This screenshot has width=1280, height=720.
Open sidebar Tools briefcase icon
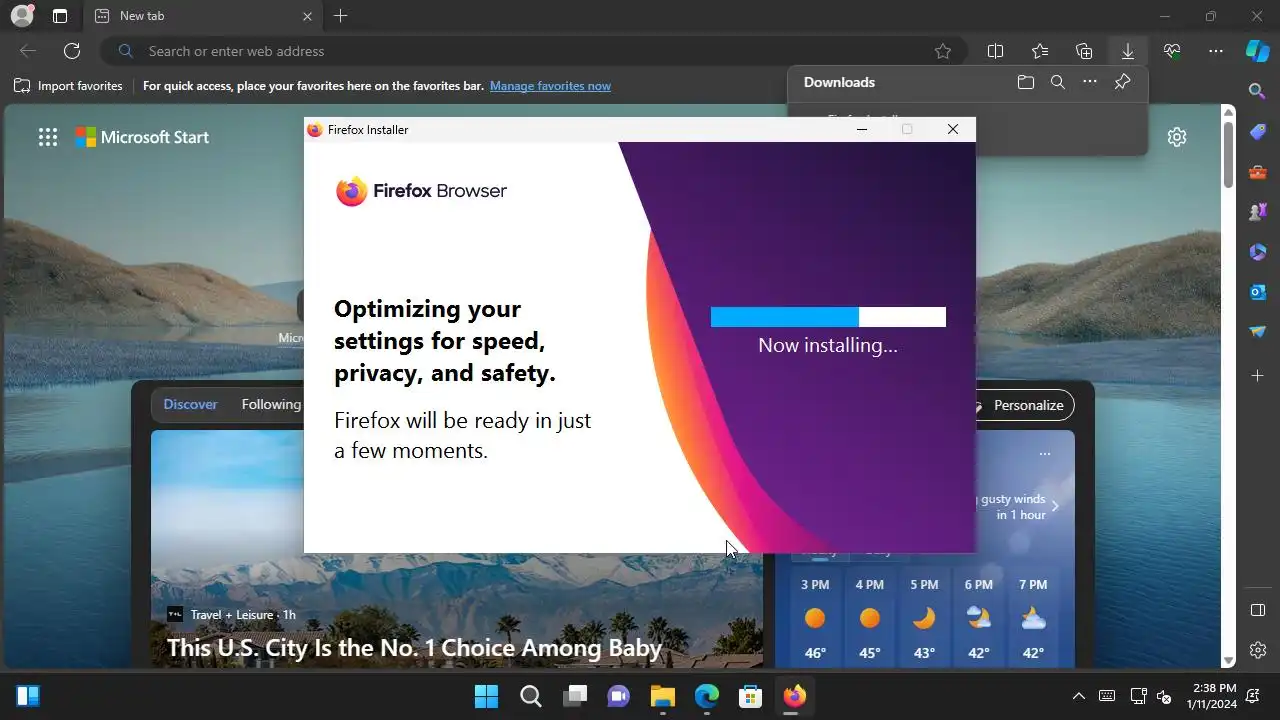1258,172
